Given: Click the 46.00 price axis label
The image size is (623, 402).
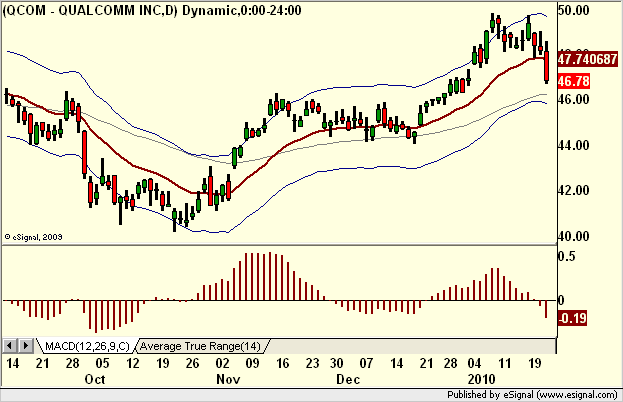Looking at the screenshot, I should click(x=574, y=99).
